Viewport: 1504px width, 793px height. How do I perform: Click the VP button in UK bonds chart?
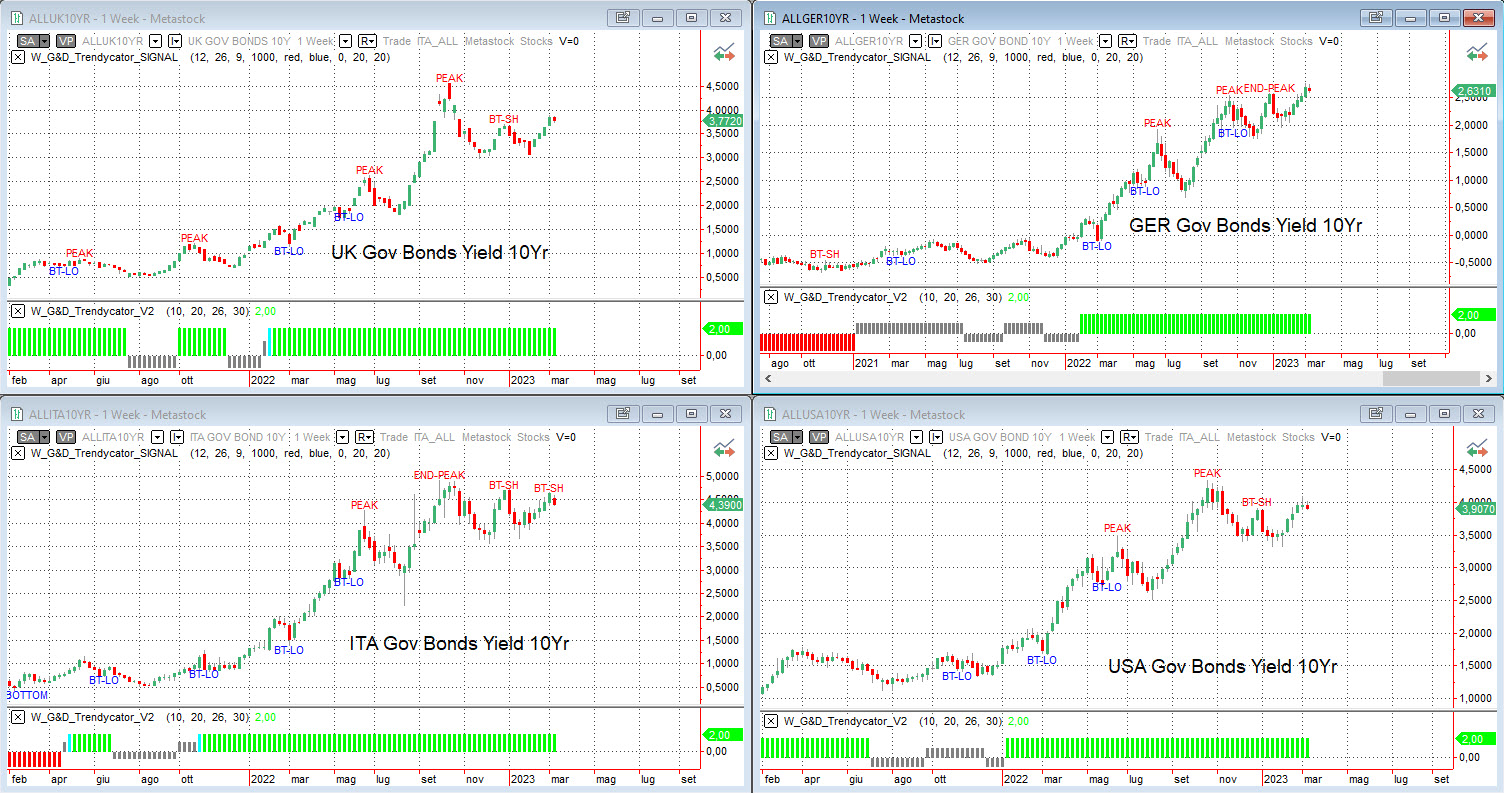pos(66,41)
